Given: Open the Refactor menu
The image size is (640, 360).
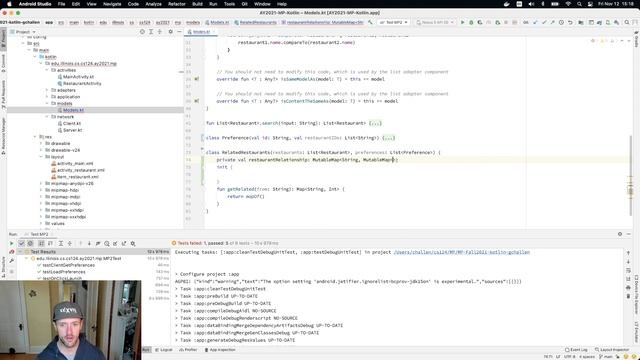Looking at the screenshot, I should (x=177, y=4).
